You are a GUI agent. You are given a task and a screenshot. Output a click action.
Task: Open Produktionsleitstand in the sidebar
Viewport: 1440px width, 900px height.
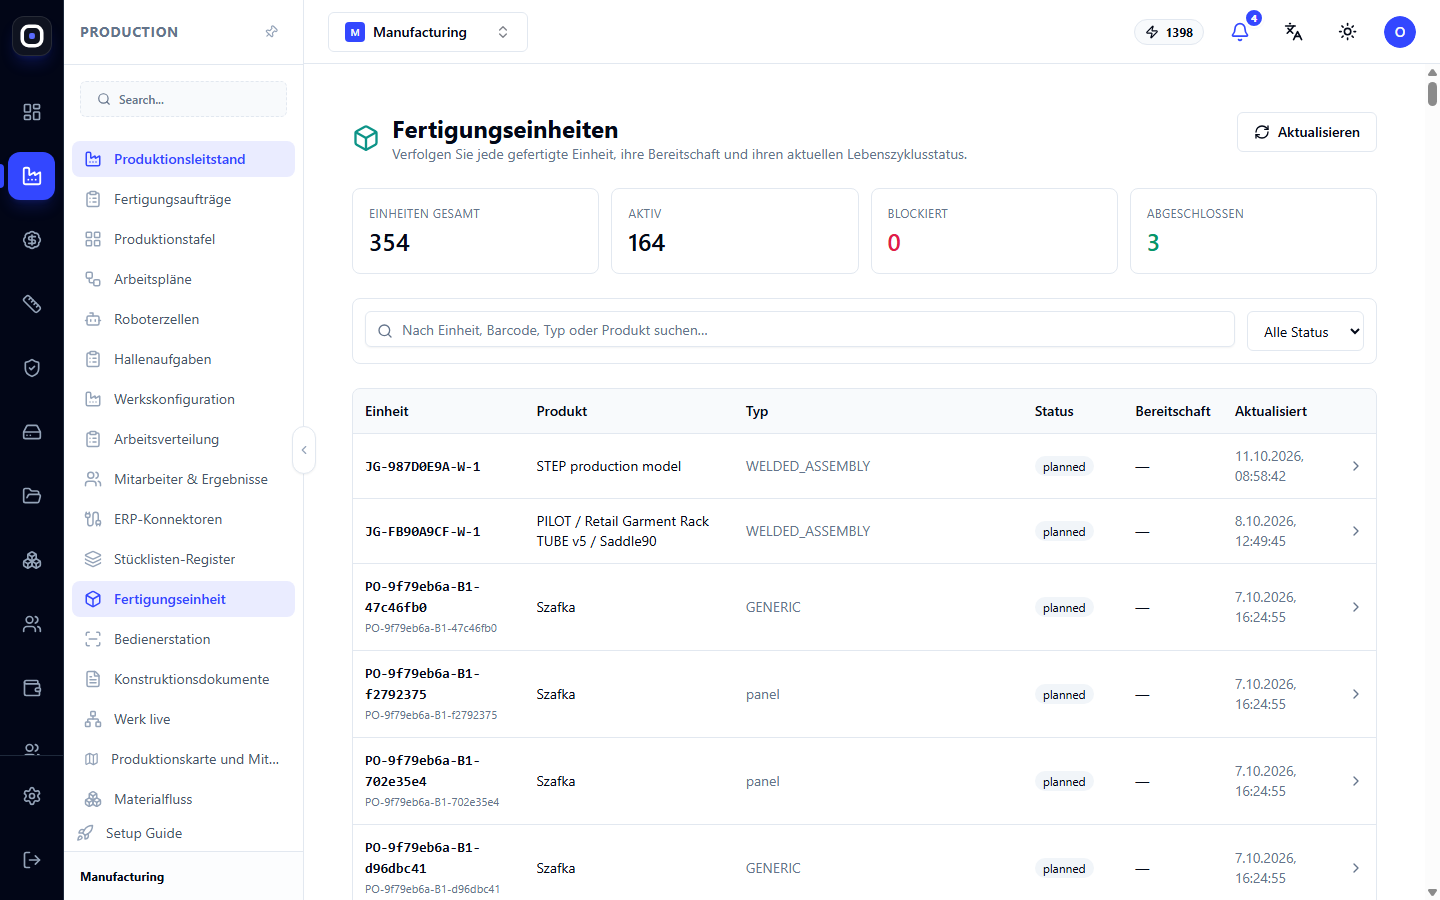pos(183,159)
